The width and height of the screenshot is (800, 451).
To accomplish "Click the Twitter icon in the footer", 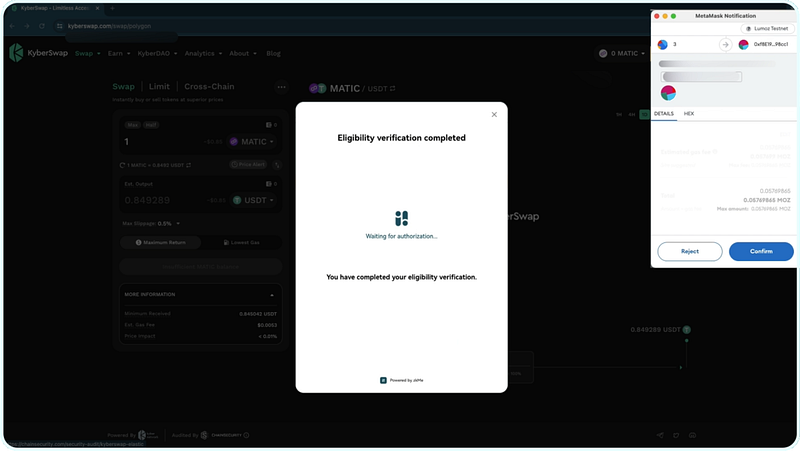I will point(676,435).
